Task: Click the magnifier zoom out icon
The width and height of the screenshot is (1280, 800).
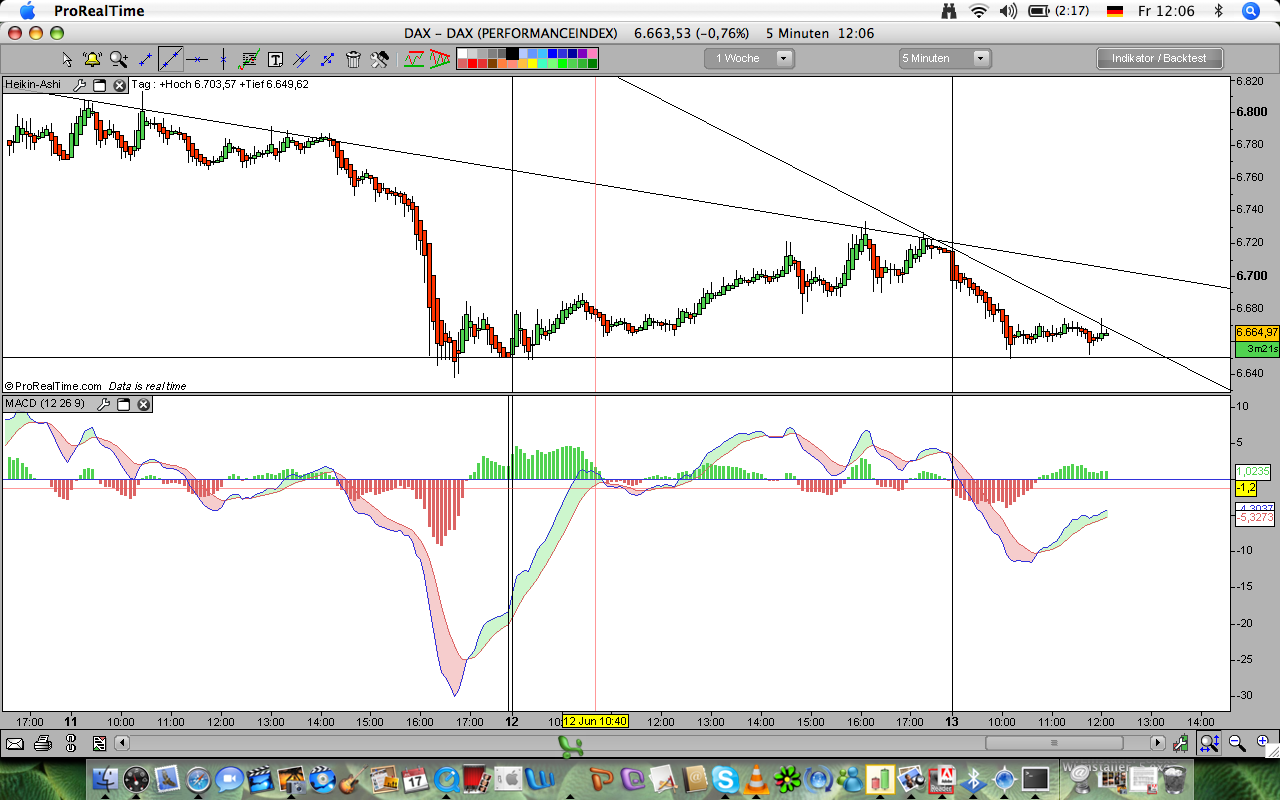Action: click(x=1237, y=743)
